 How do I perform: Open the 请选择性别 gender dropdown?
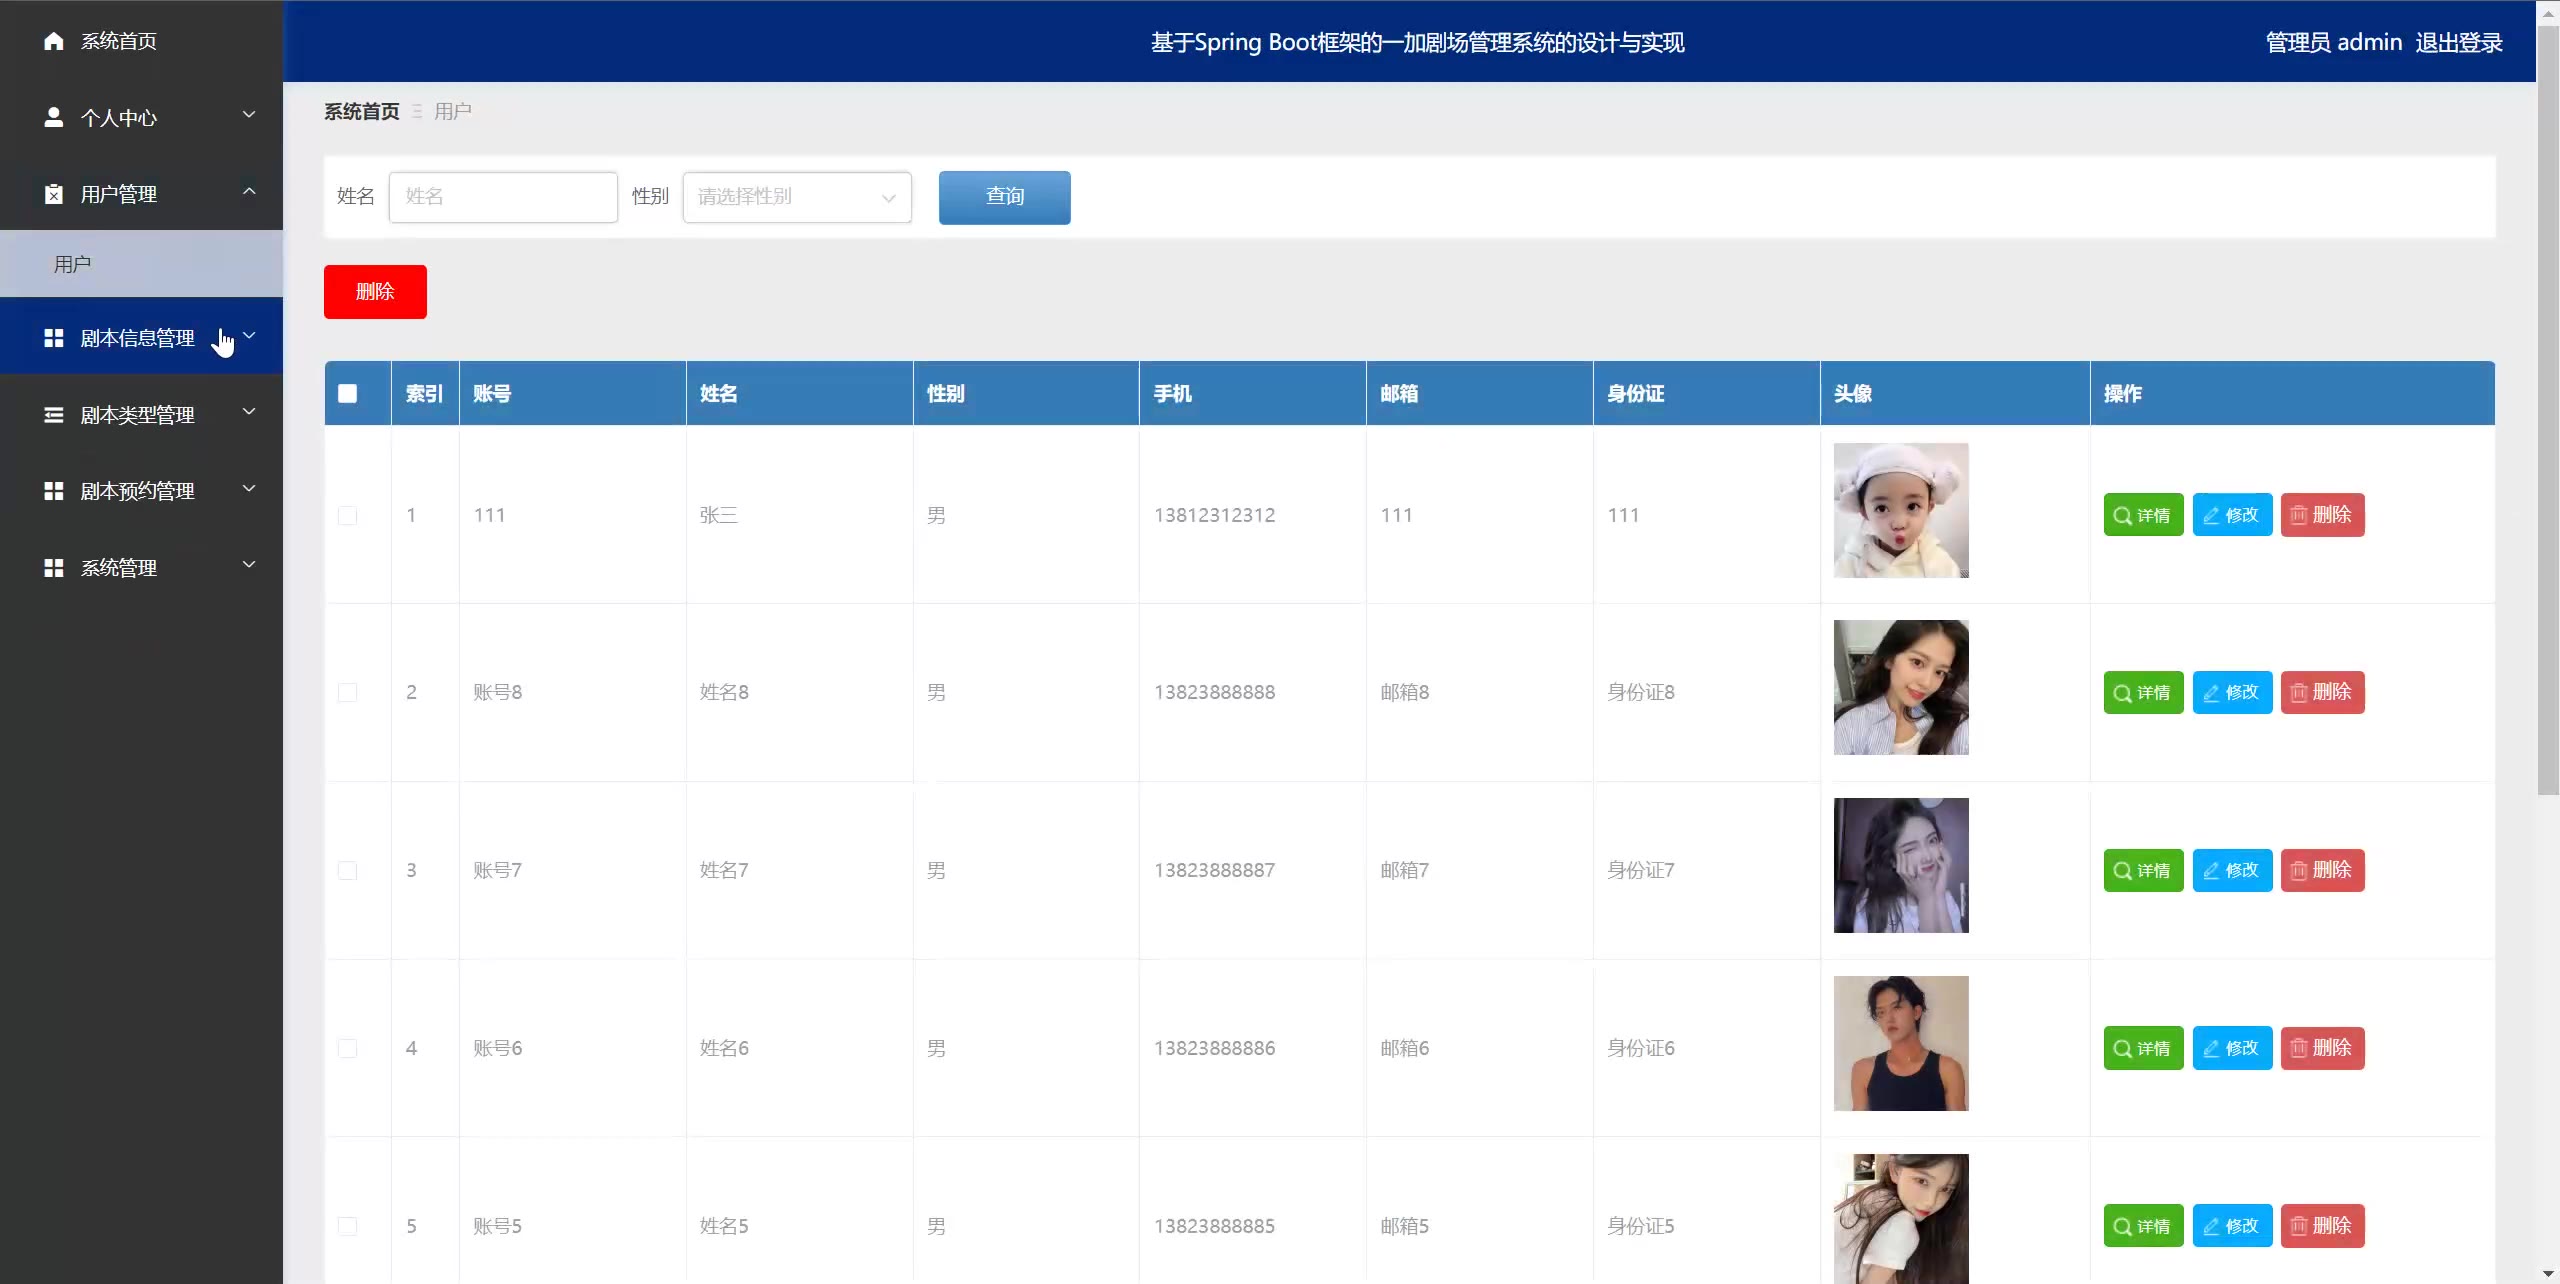(796, 197)
